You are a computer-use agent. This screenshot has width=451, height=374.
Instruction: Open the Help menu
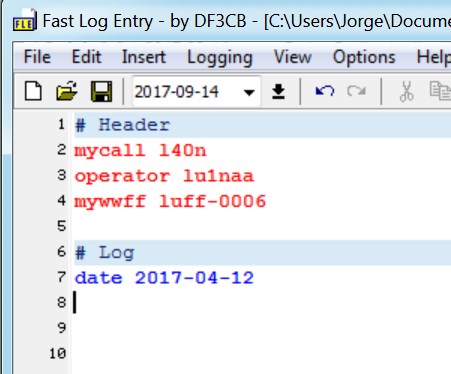point(434,57)
